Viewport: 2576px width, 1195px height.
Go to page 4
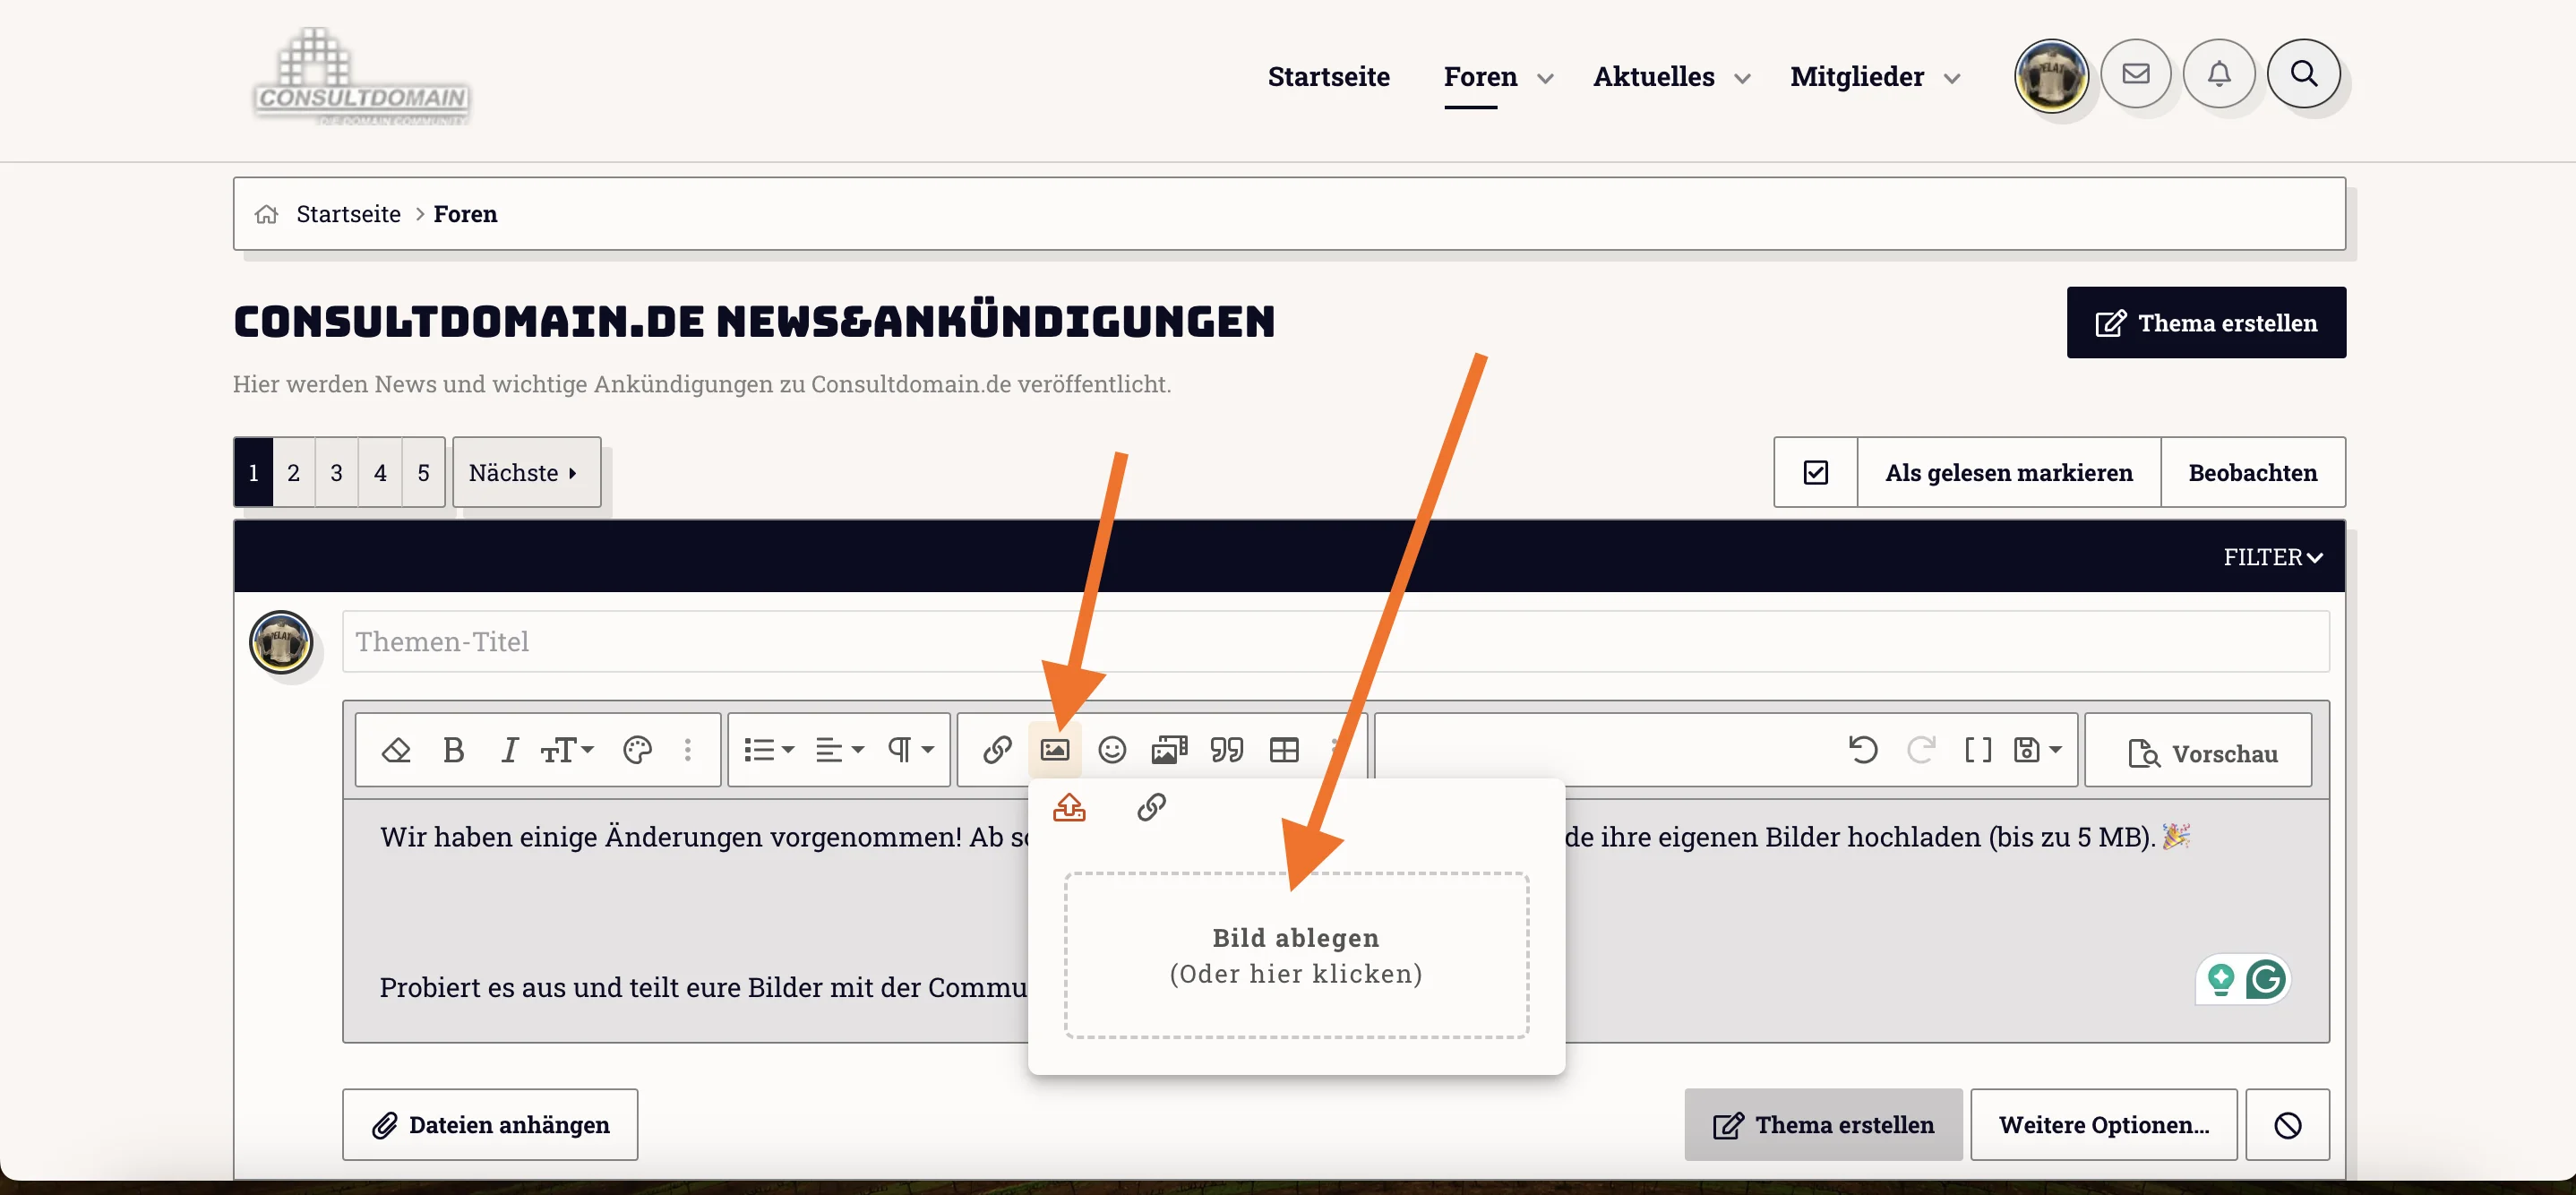[x=380, y=473]
